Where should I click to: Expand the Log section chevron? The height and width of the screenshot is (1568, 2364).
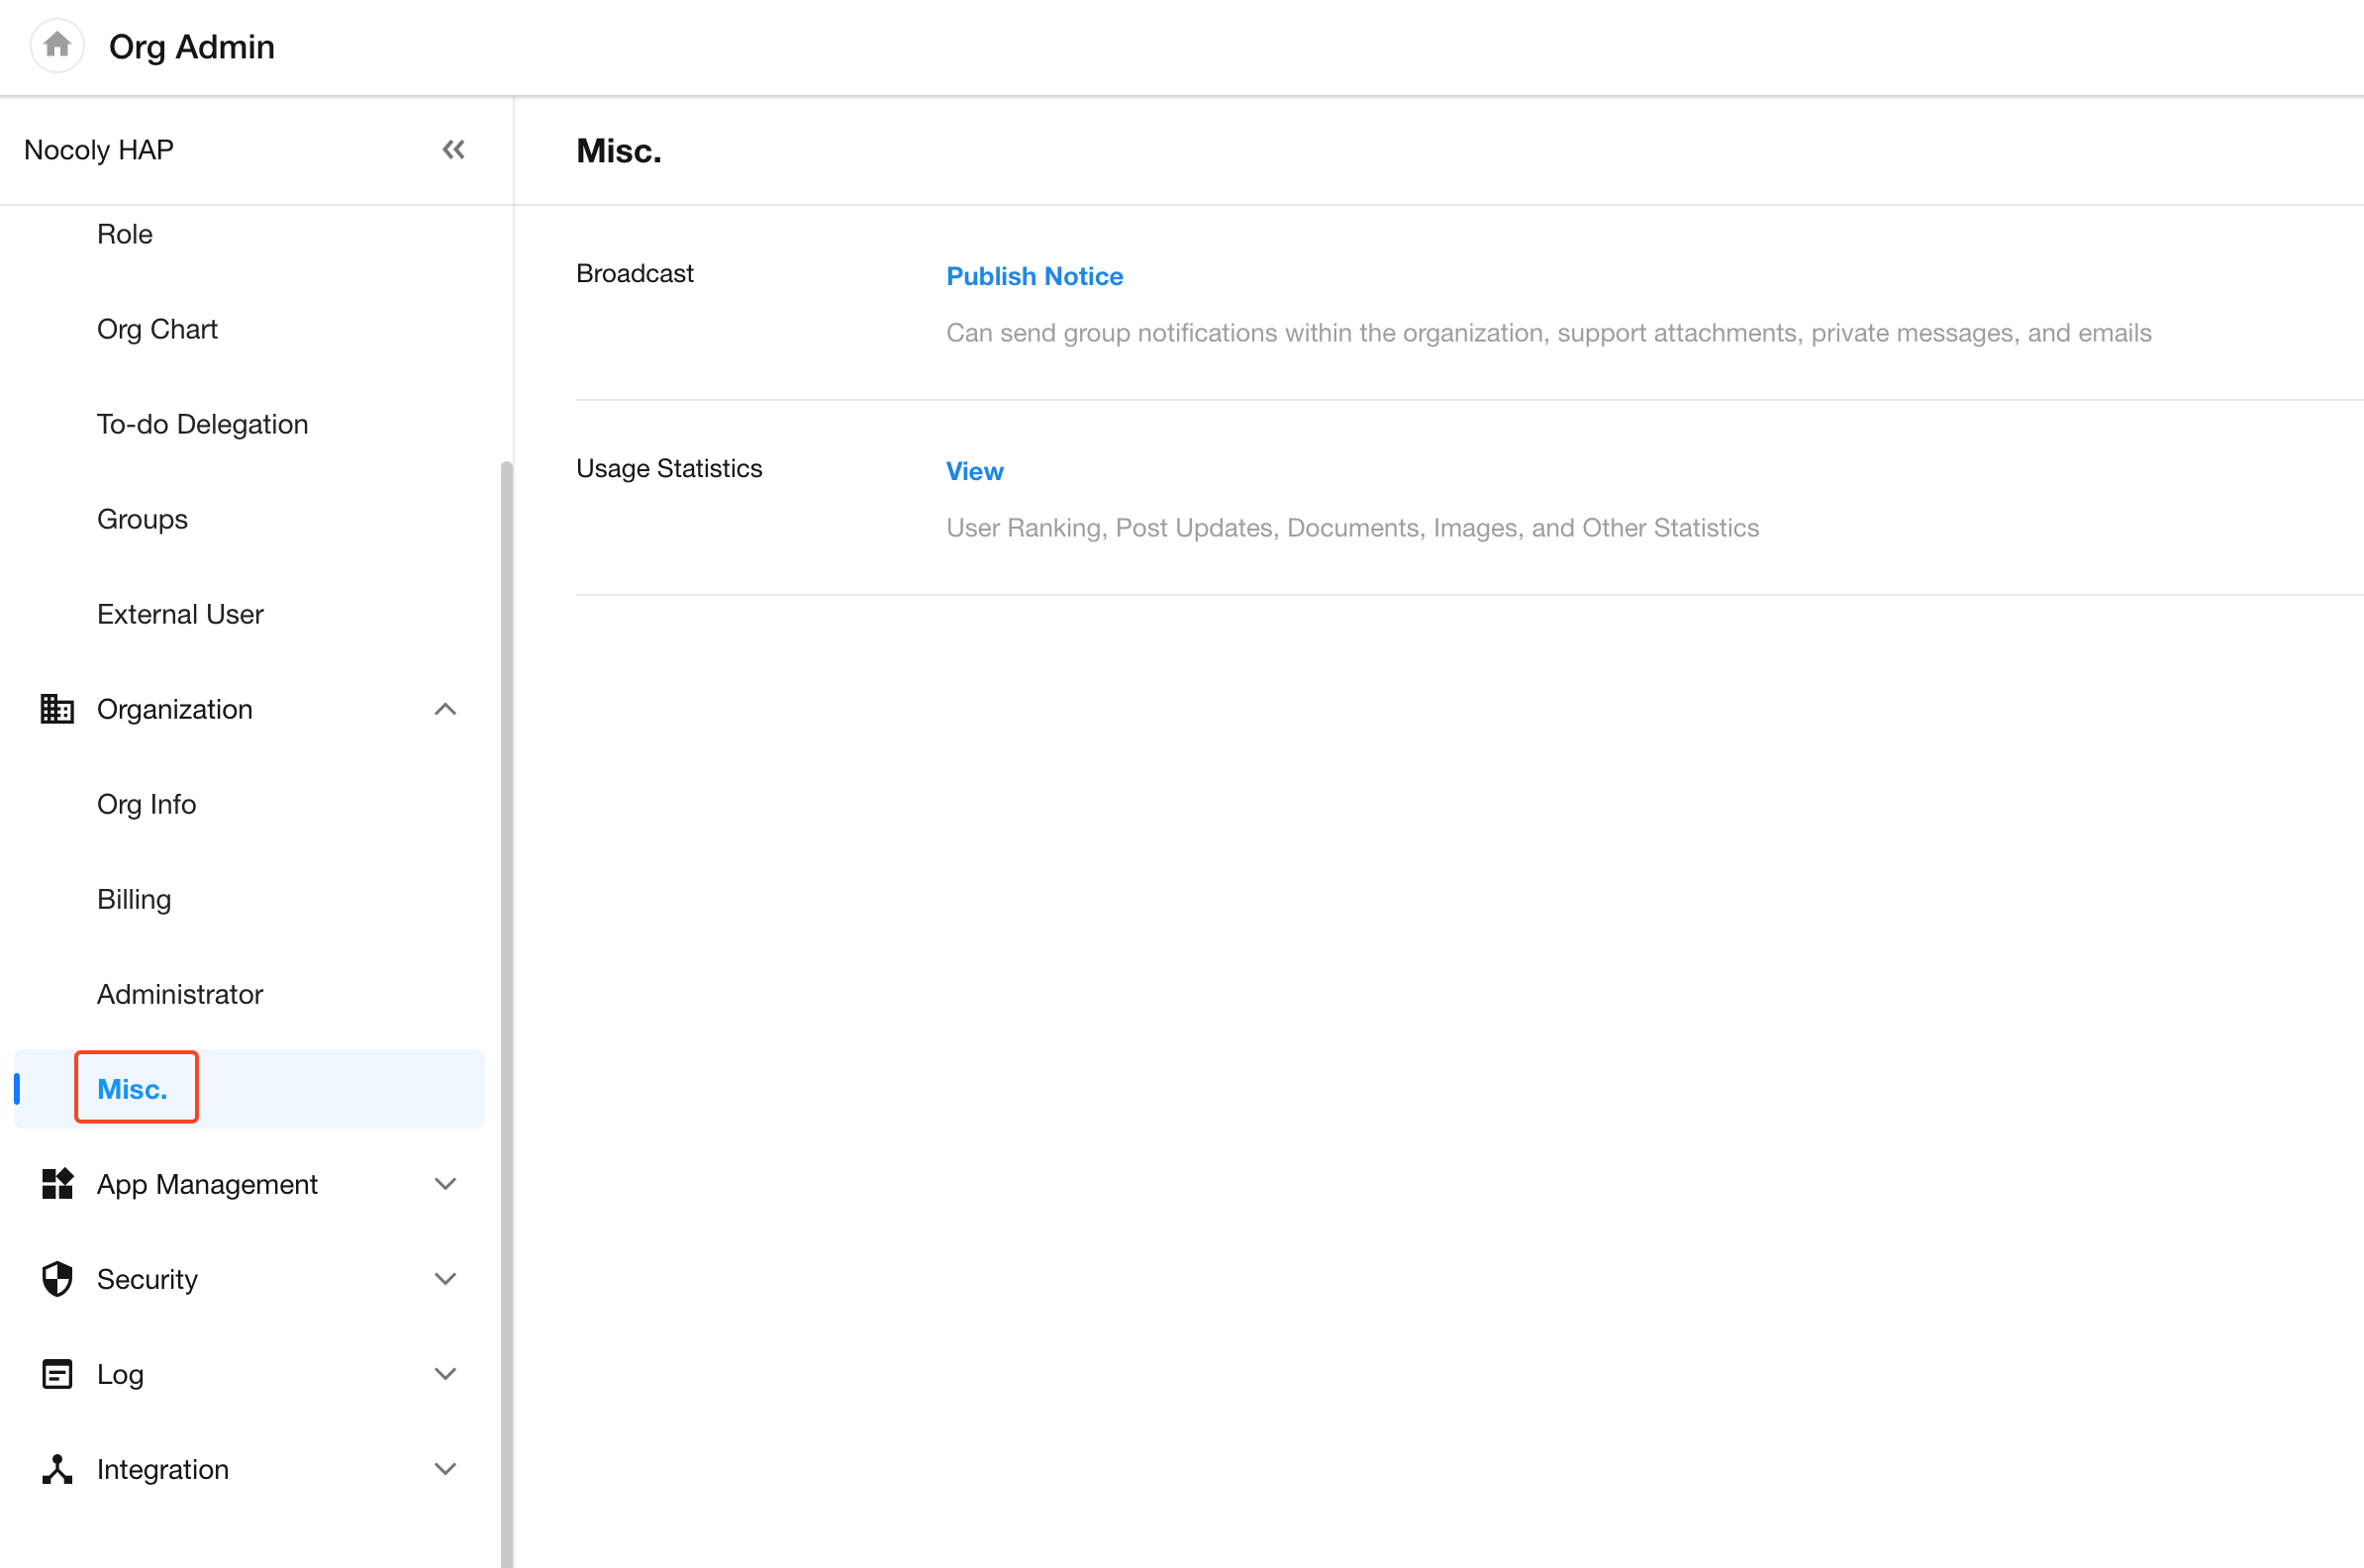(445, 1374)
